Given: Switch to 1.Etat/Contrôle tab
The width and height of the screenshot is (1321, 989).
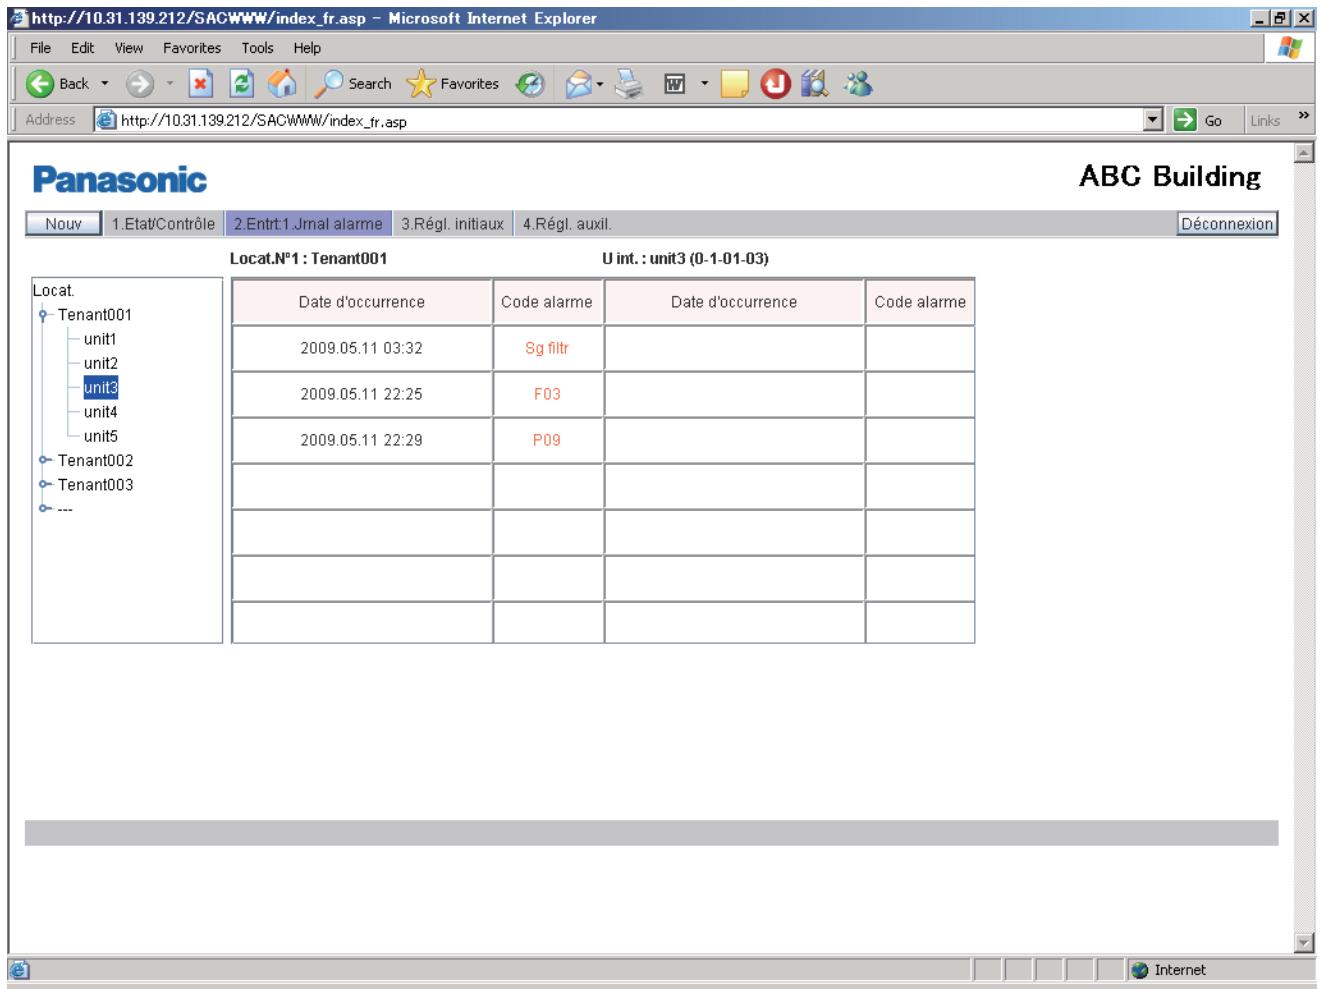Looking at the screenshot, I should [163, 224].
